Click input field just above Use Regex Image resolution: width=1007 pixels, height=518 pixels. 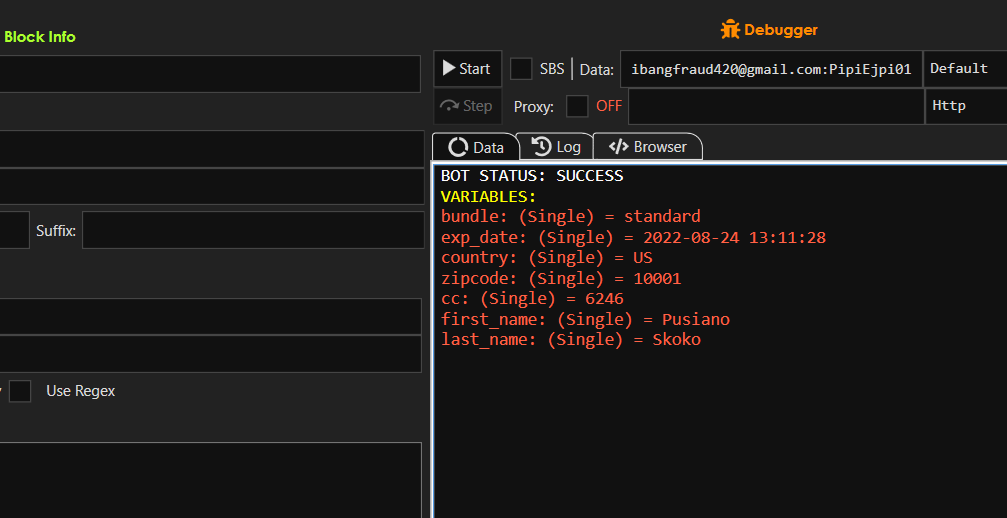pos(210,354)
